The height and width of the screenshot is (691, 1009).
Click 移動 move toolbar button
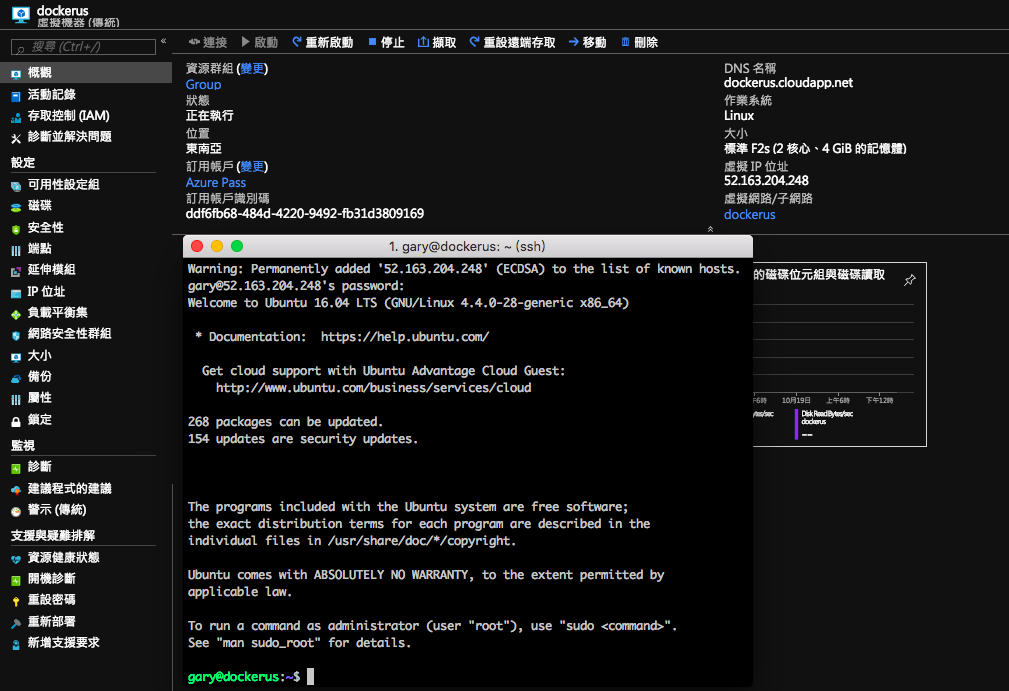588,42
